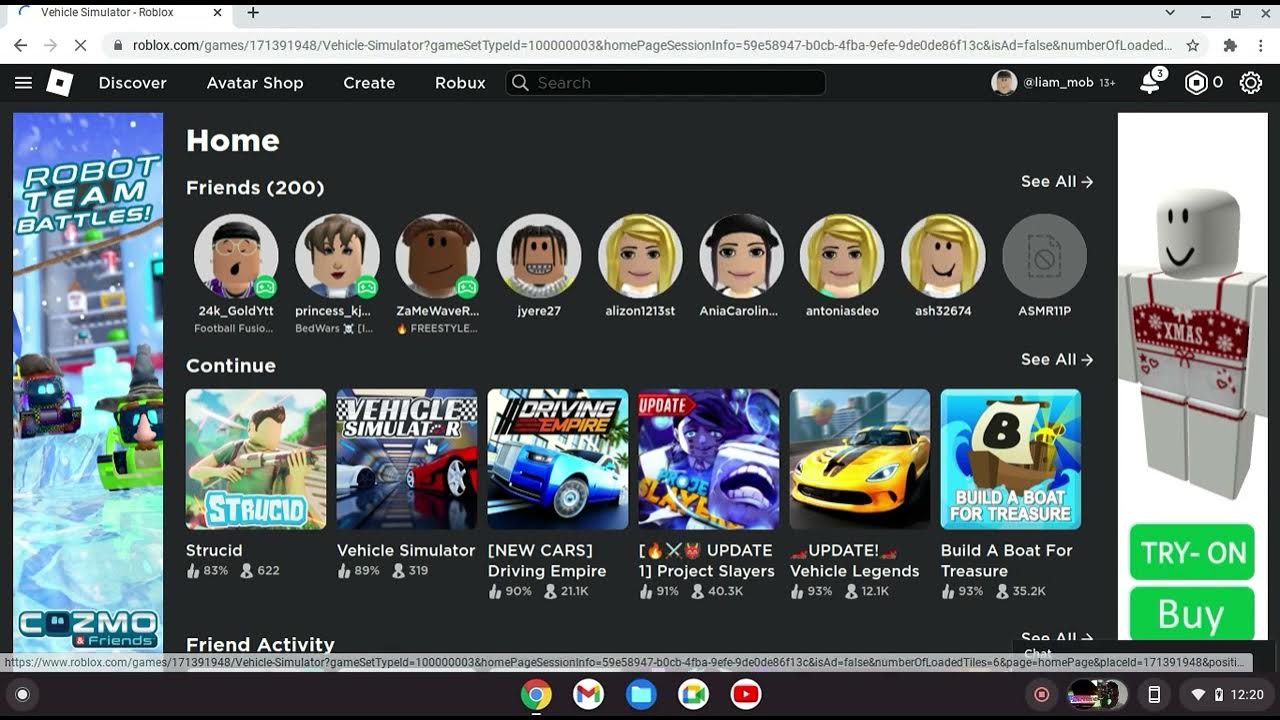Open princess_kj friend avatar

point(337,256)
